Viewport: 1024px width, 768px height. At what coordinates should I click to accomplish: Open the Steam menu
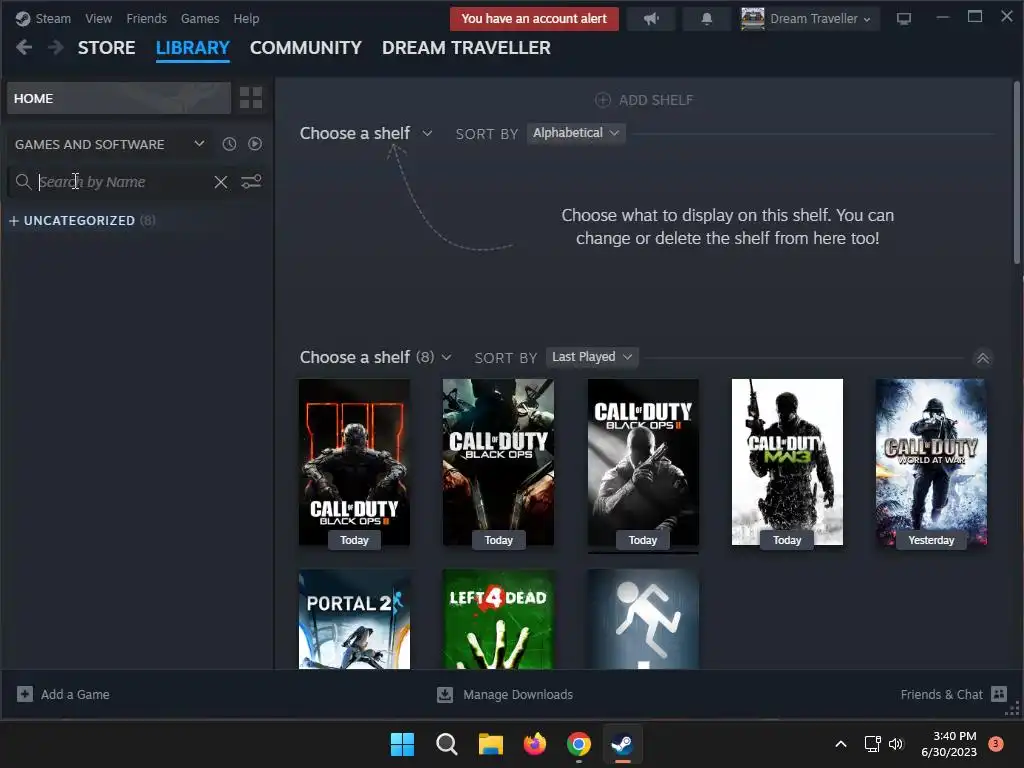tap(53, 18)
